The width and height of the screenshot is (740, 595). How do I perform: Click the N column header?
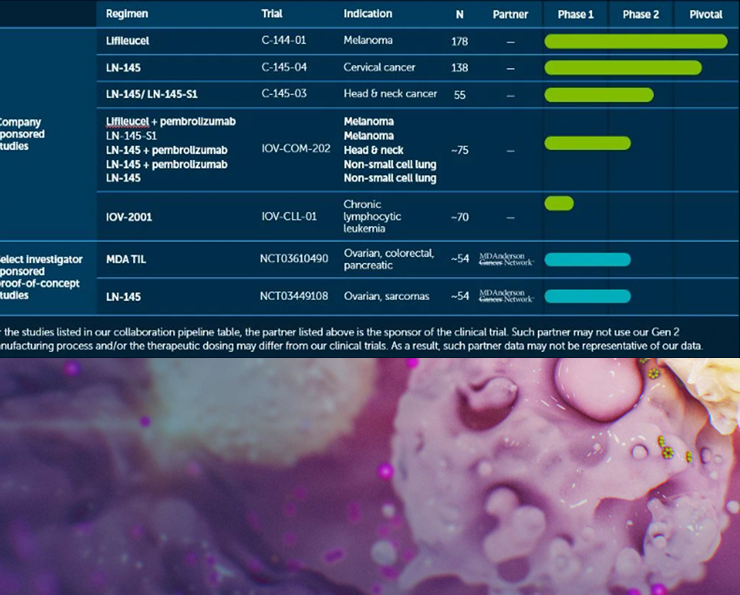459,15
